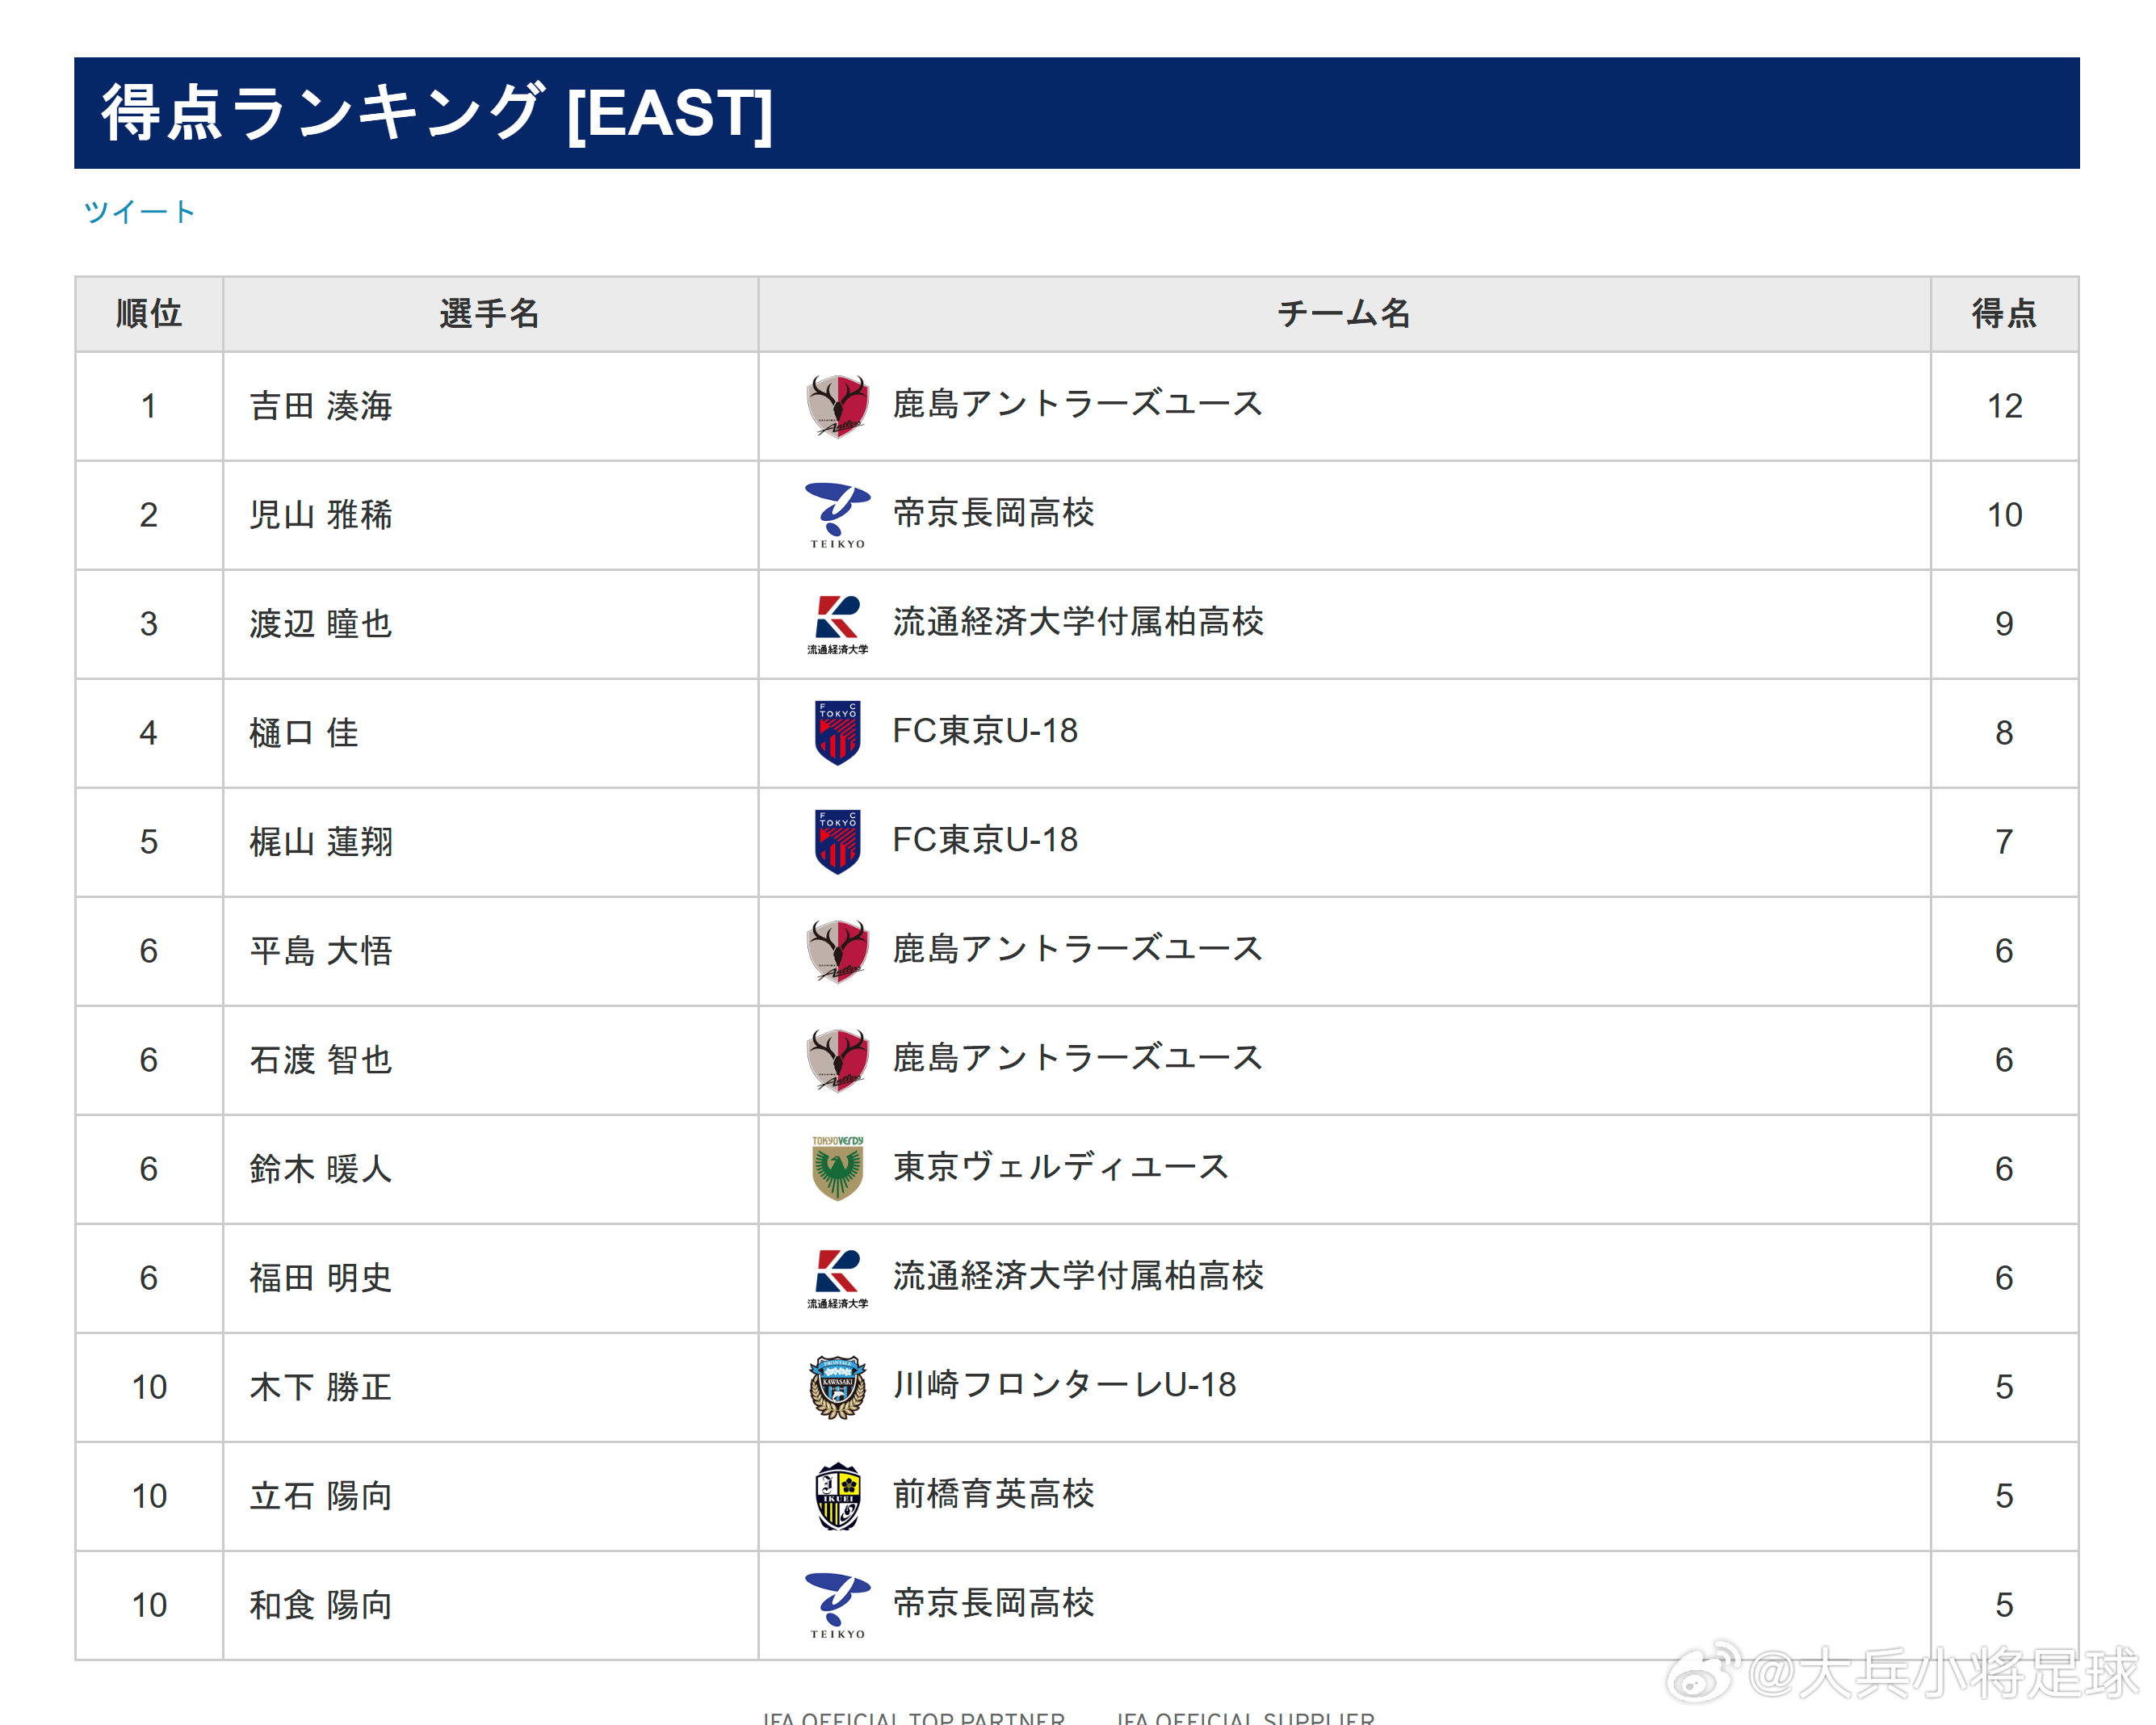Select the 得点 column header
This screenshot has height=1725, width=2156.
click(x=2004, y=314)
